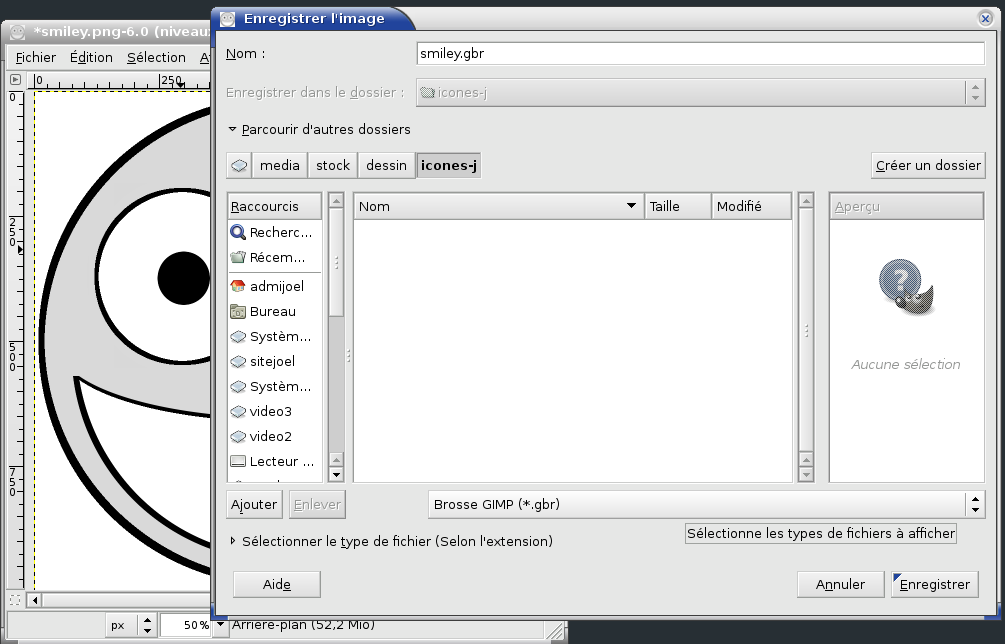Open the Brosse GIMP file filter dropdown
1005x644 pixels.
click(706, 505)
